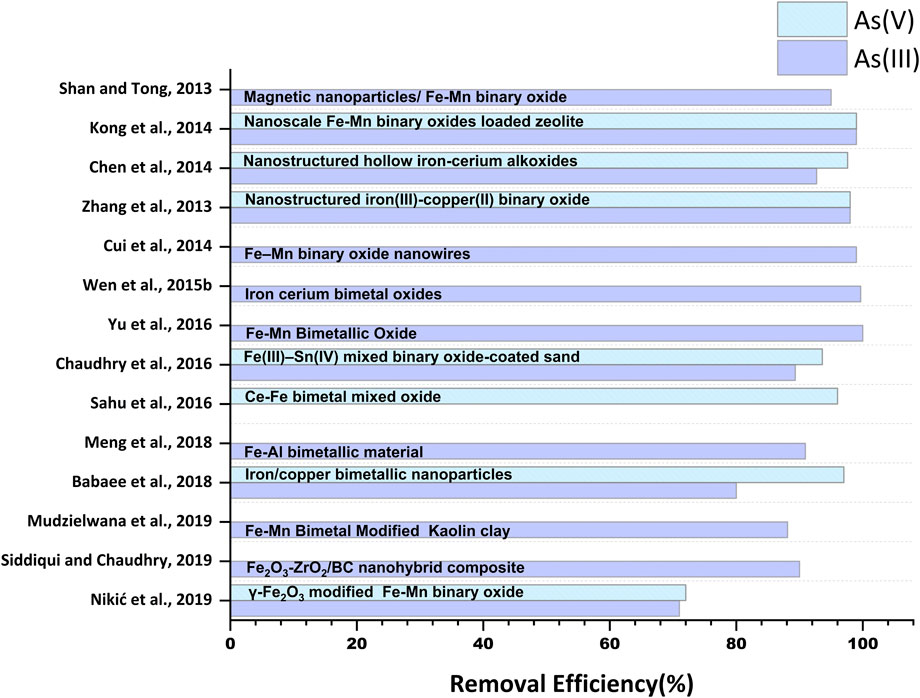Click 'Nanostructured hollow iron-cerium alkoxides' bar label
Image resolution: width=920 pixels, height=698 pixels.
click(410, 161)
